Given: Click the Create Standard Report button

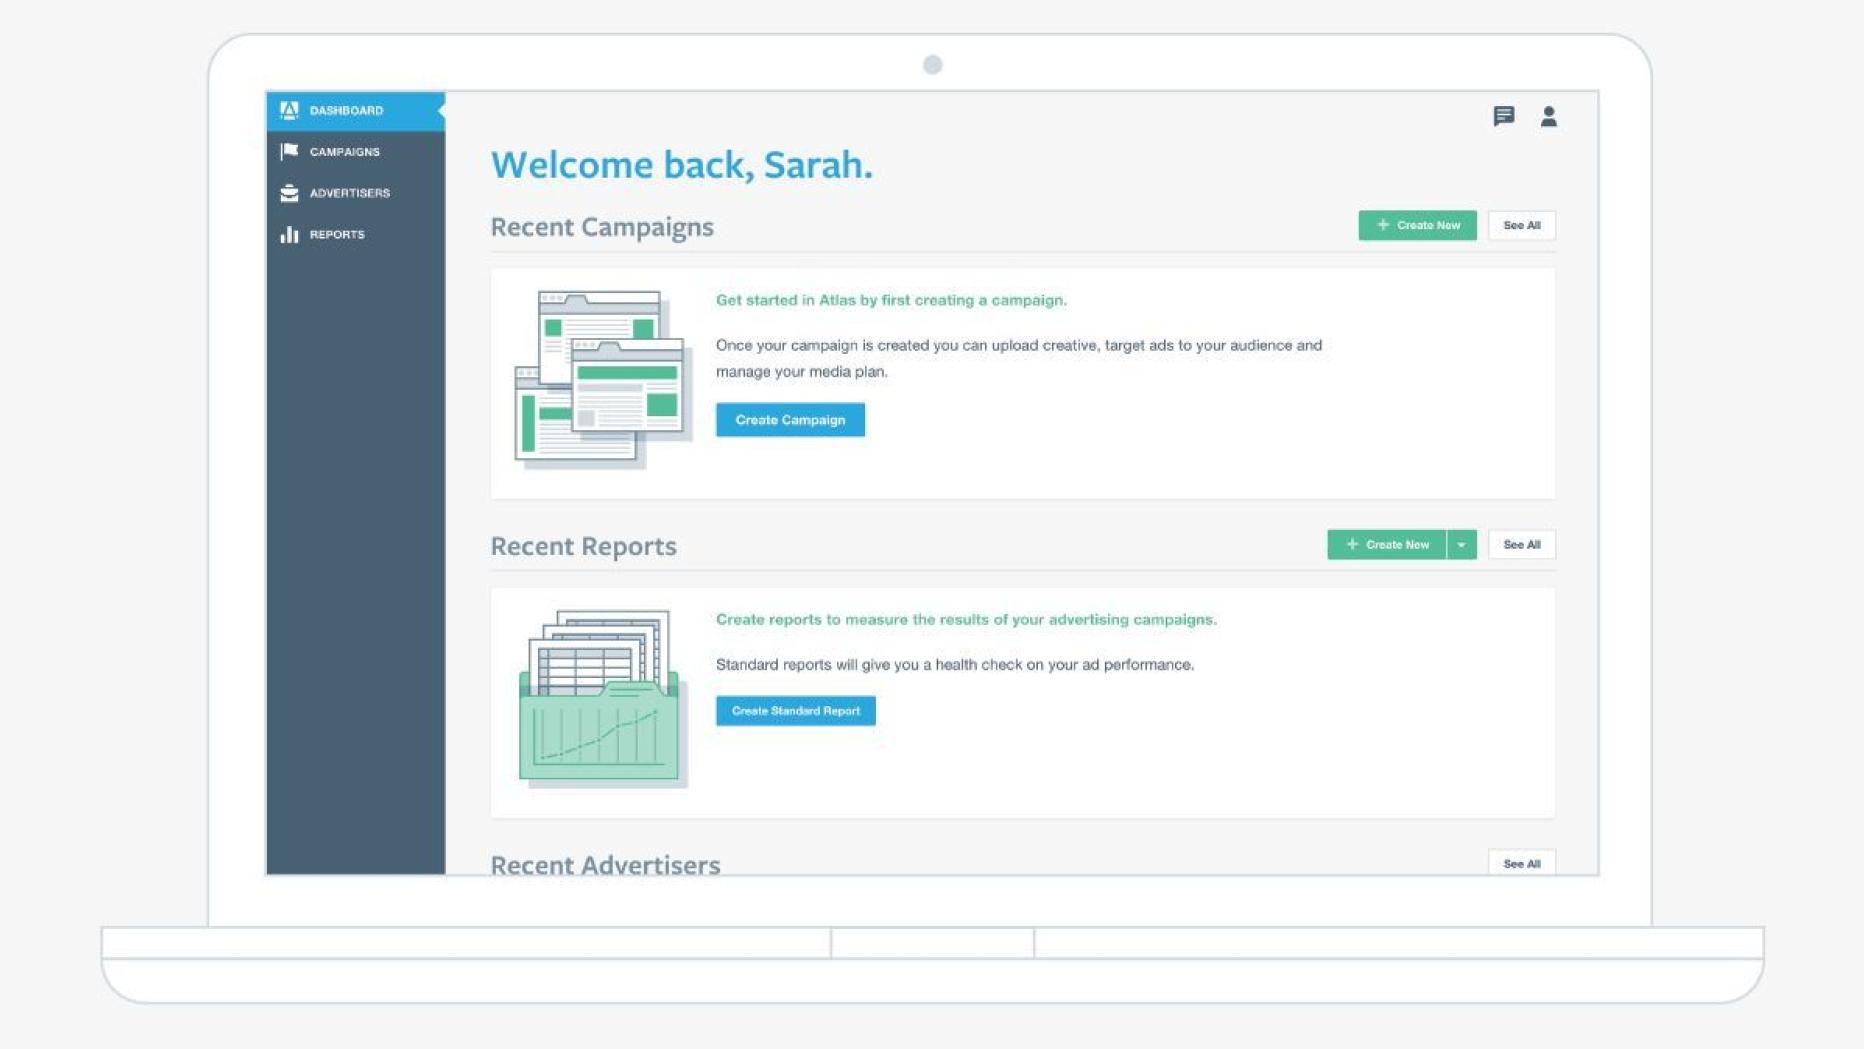Looking at the screenshot, I should (x=795, y=710).
